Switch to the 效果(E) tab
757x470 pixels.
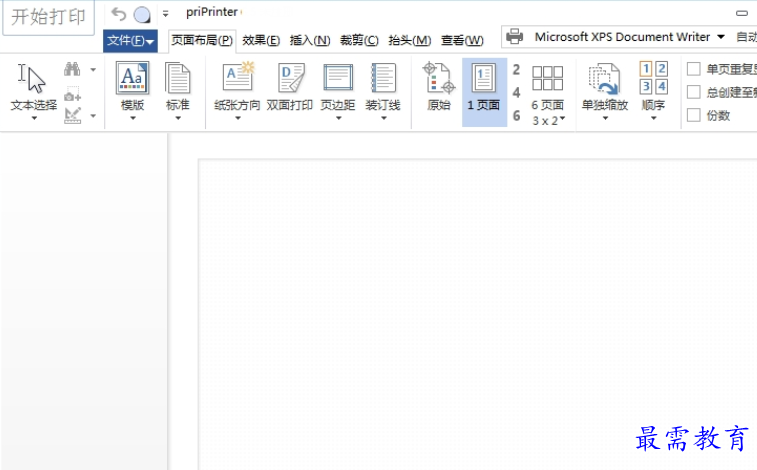click(x=261, y=41)
